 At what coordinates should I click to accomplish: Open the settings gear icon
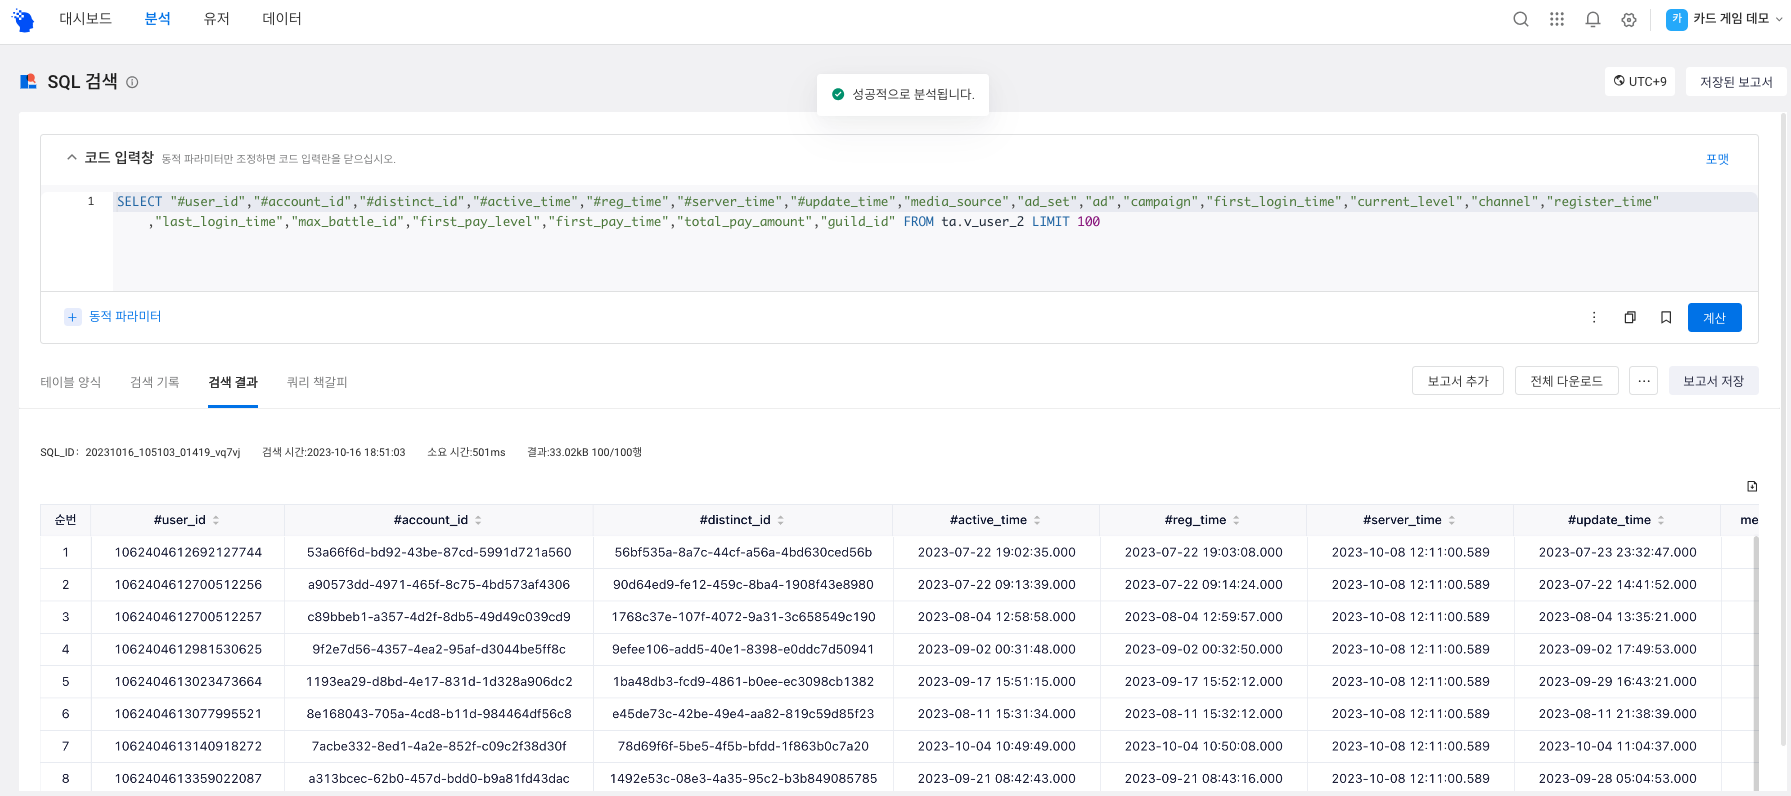pos(1629,19)
